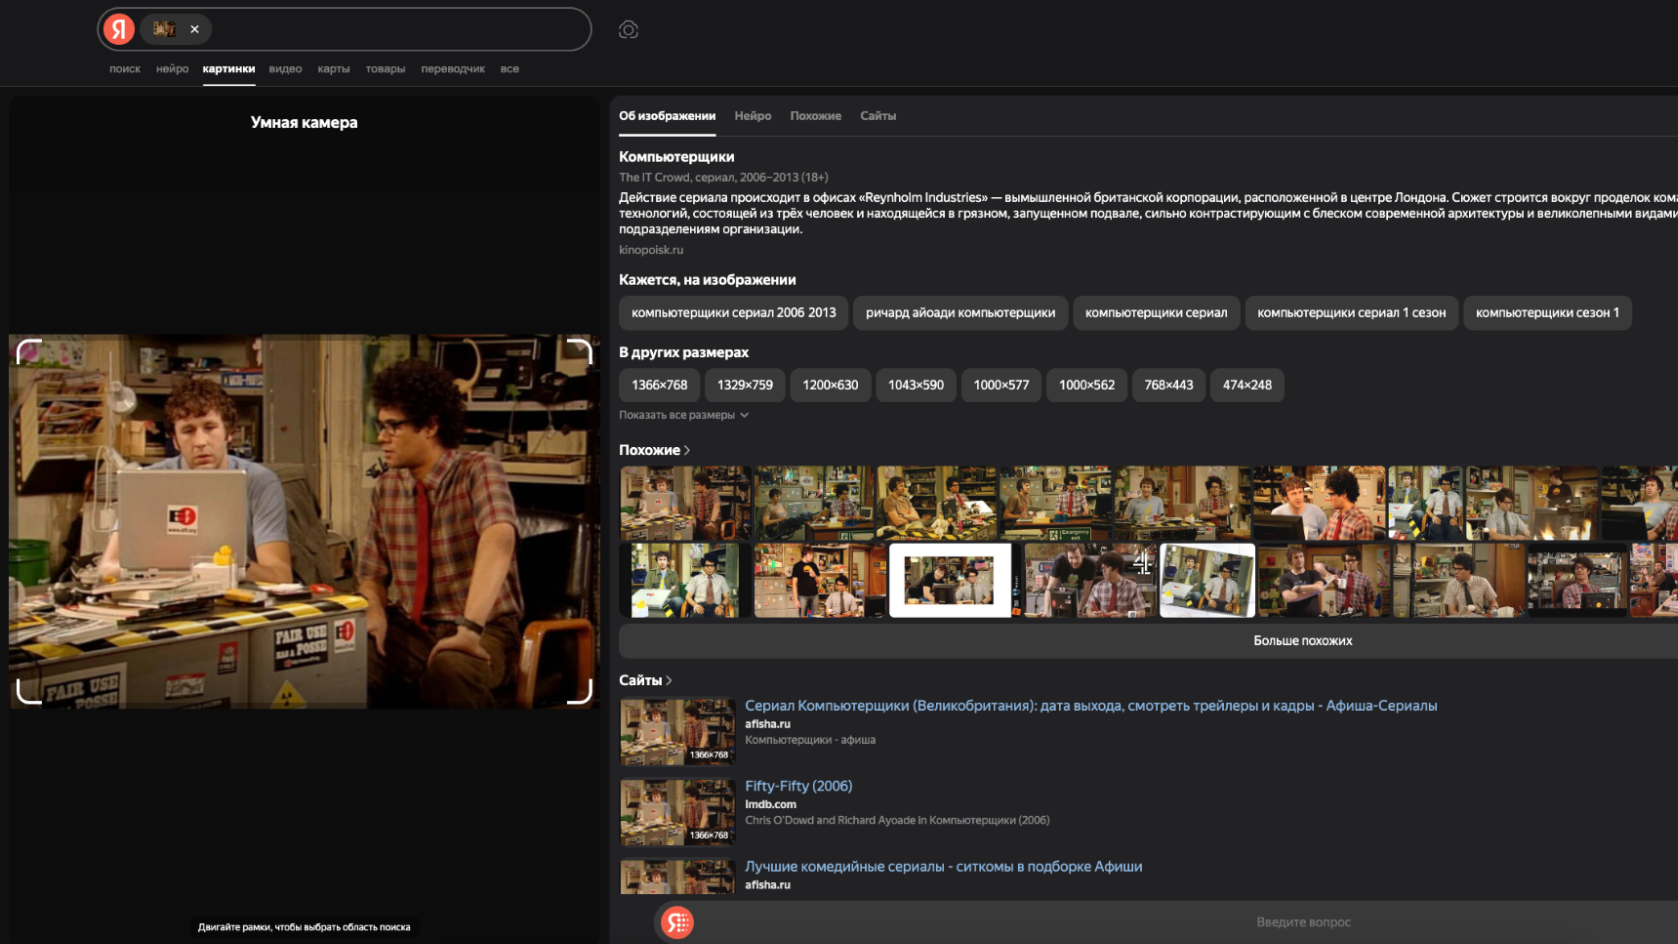This screenshot has height=944, width=1678.
Task: Switch to the поиск tab
Action: point(125,69)
